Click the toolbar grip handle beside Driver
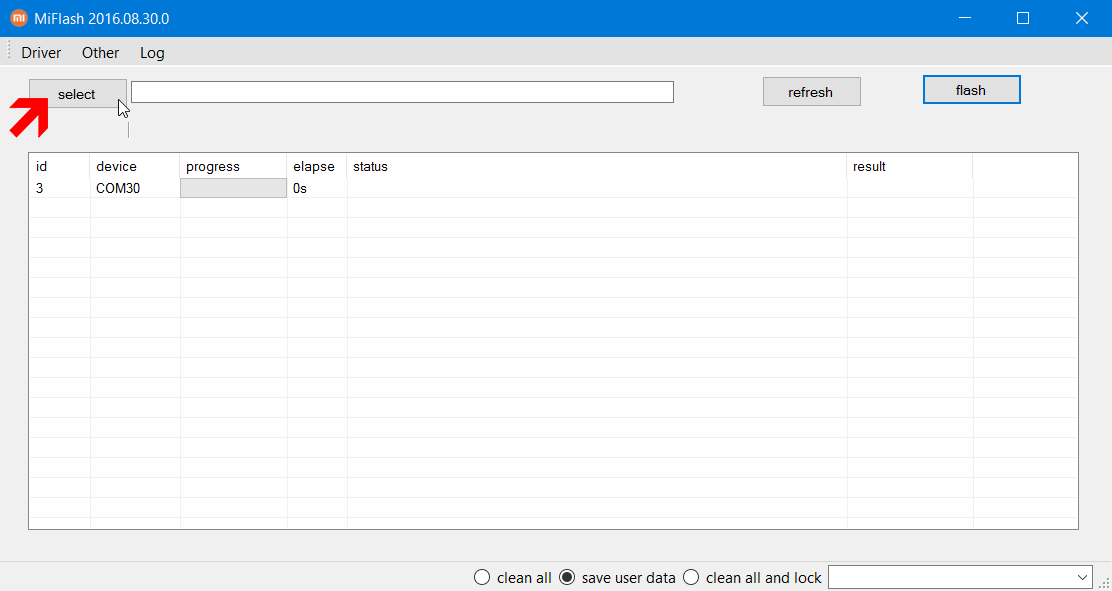The width and height of the screenshot is (1112, 591). (9, 52)
